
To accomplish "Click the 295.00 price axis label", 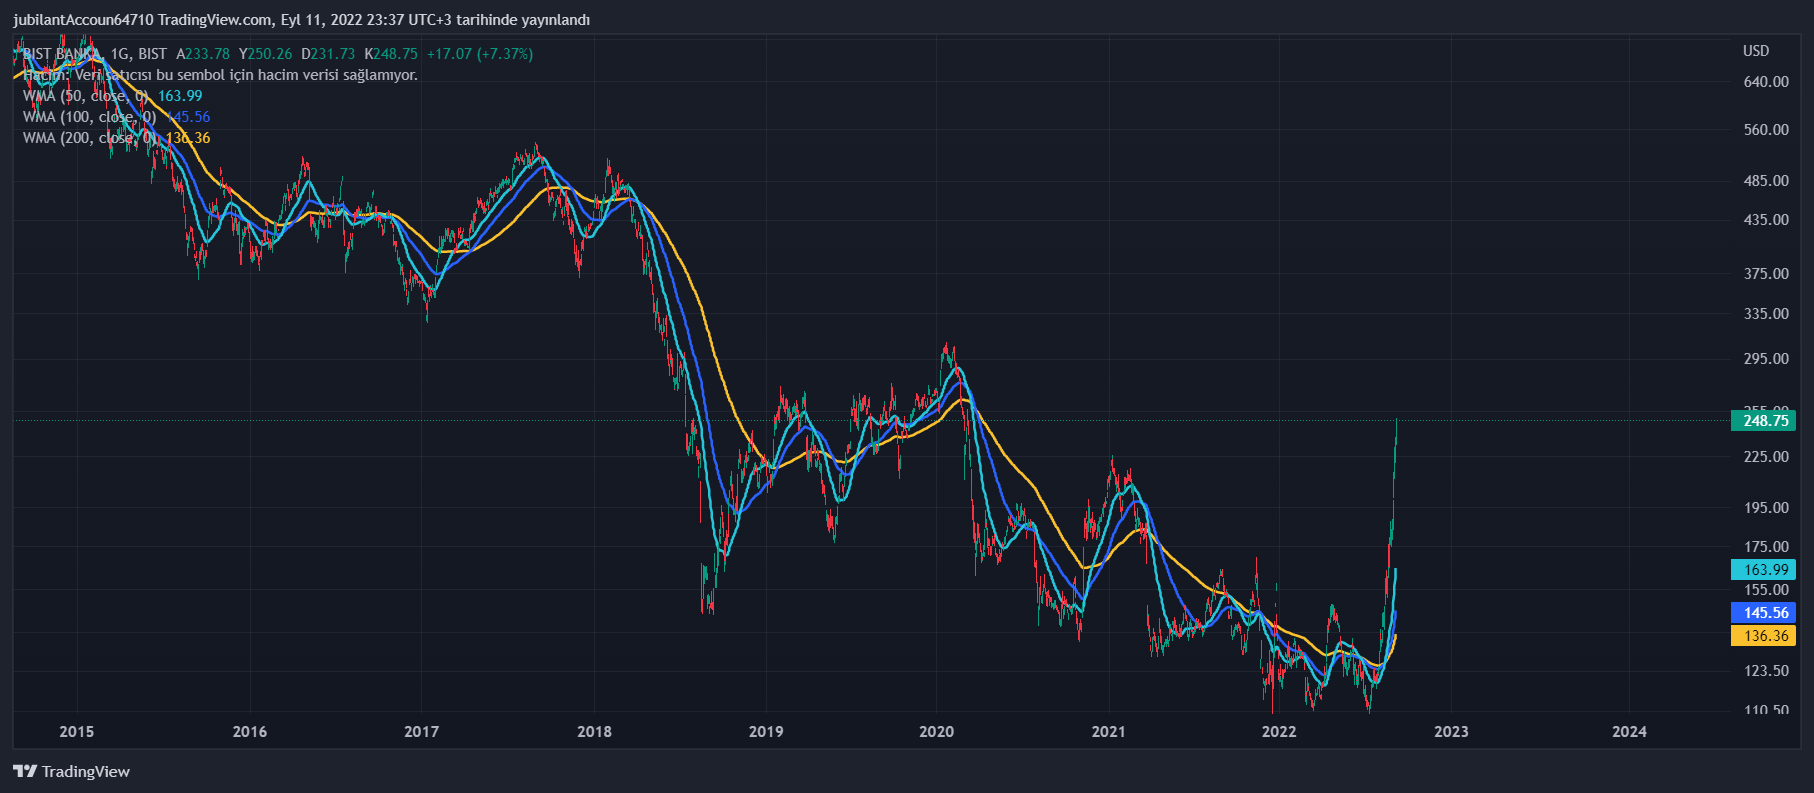I will tap(1766, 359).
